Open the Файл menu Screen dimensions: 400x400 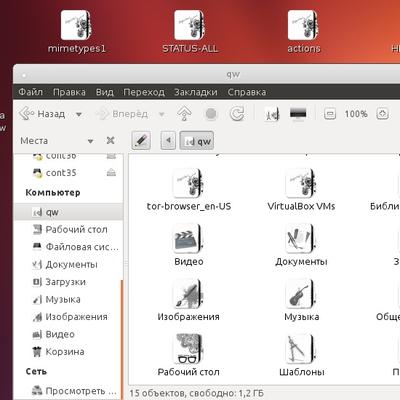(31, 92)
